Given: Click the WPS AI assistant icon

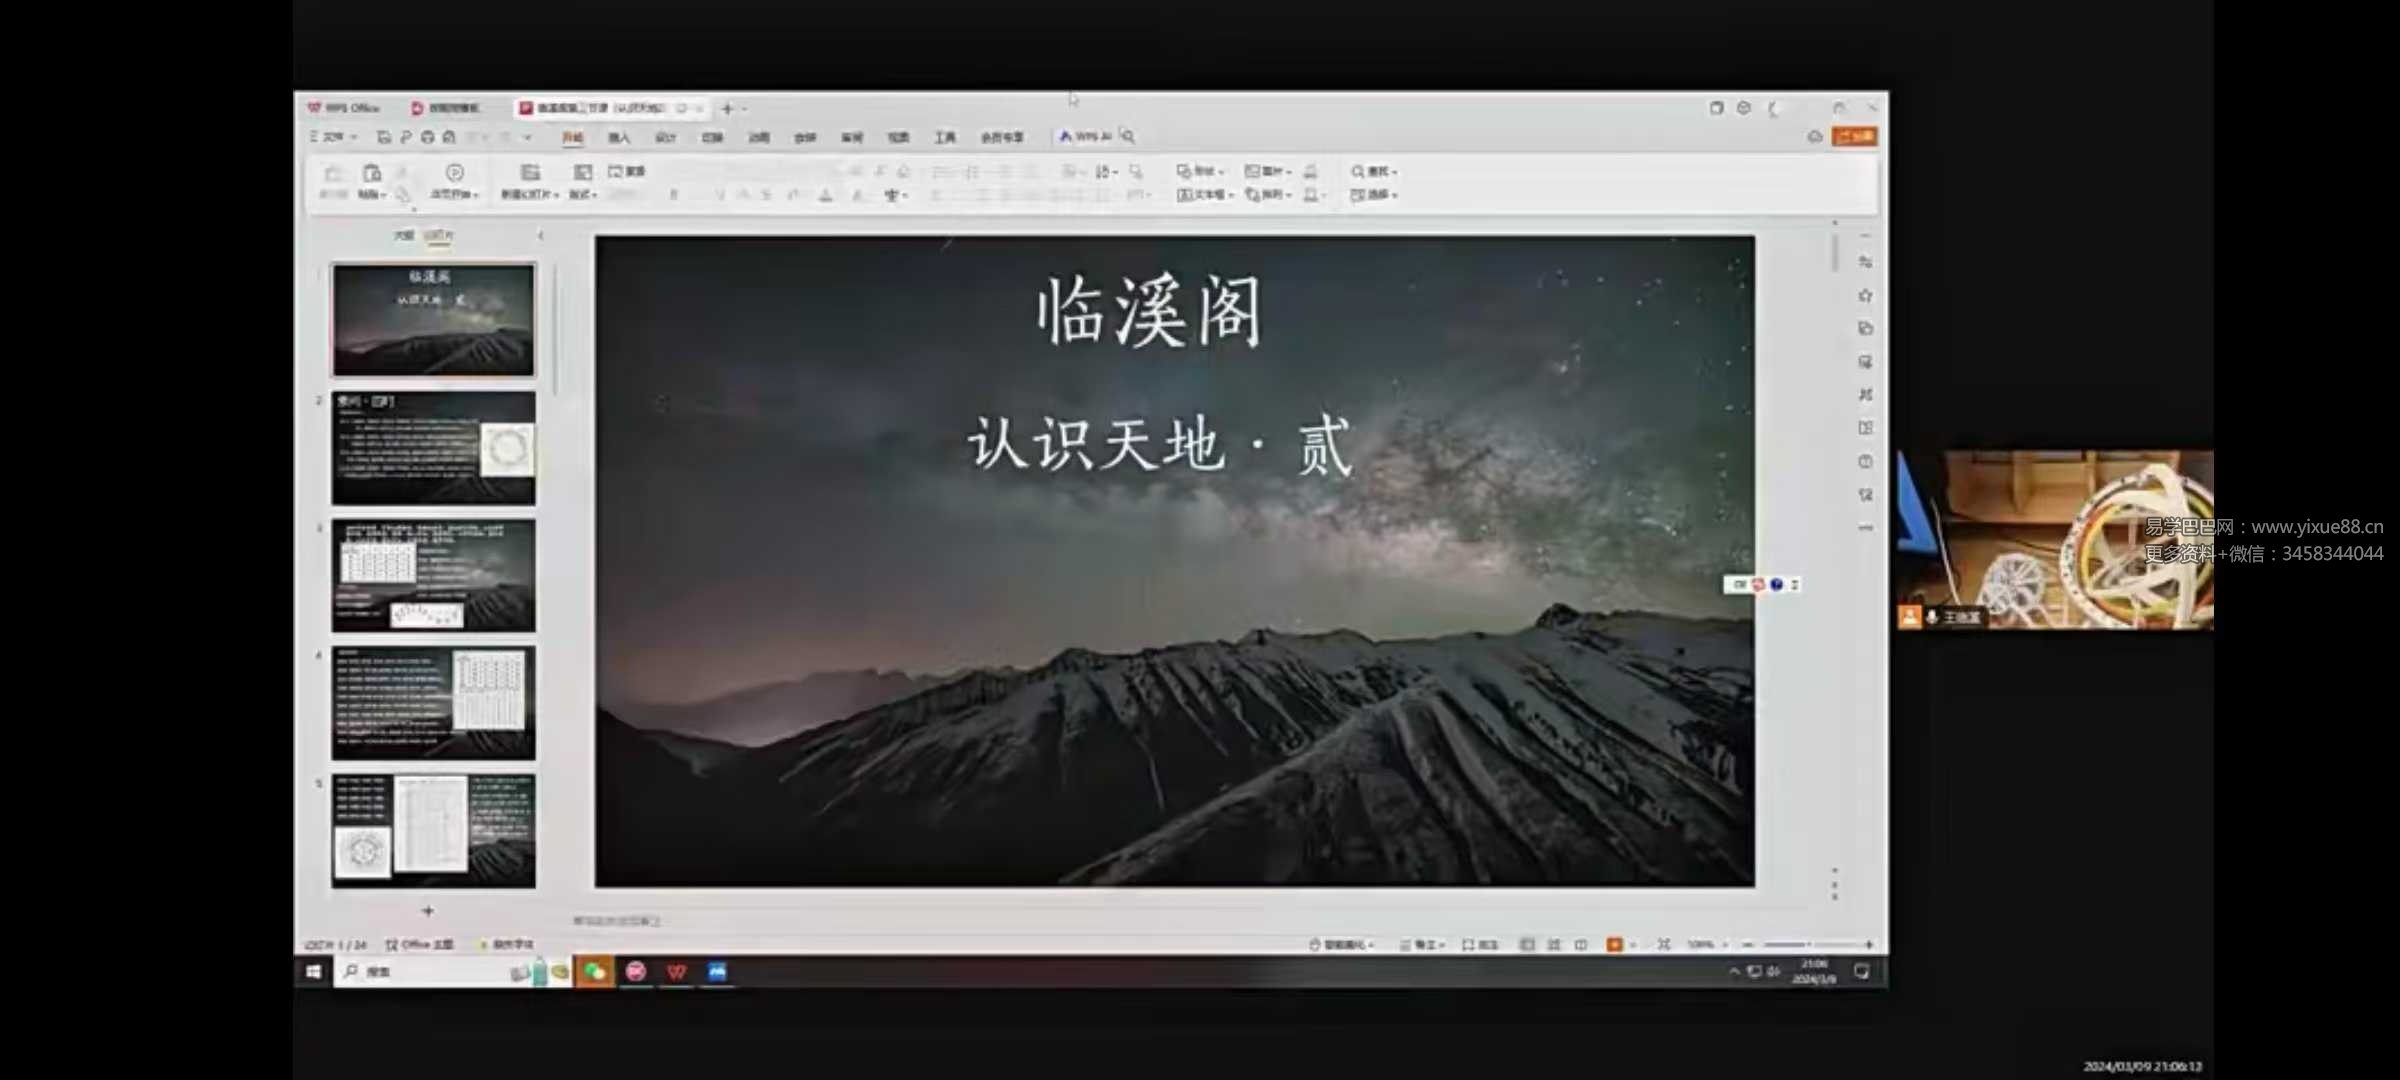Looking at the screenshot, I should pos(1083,137).
